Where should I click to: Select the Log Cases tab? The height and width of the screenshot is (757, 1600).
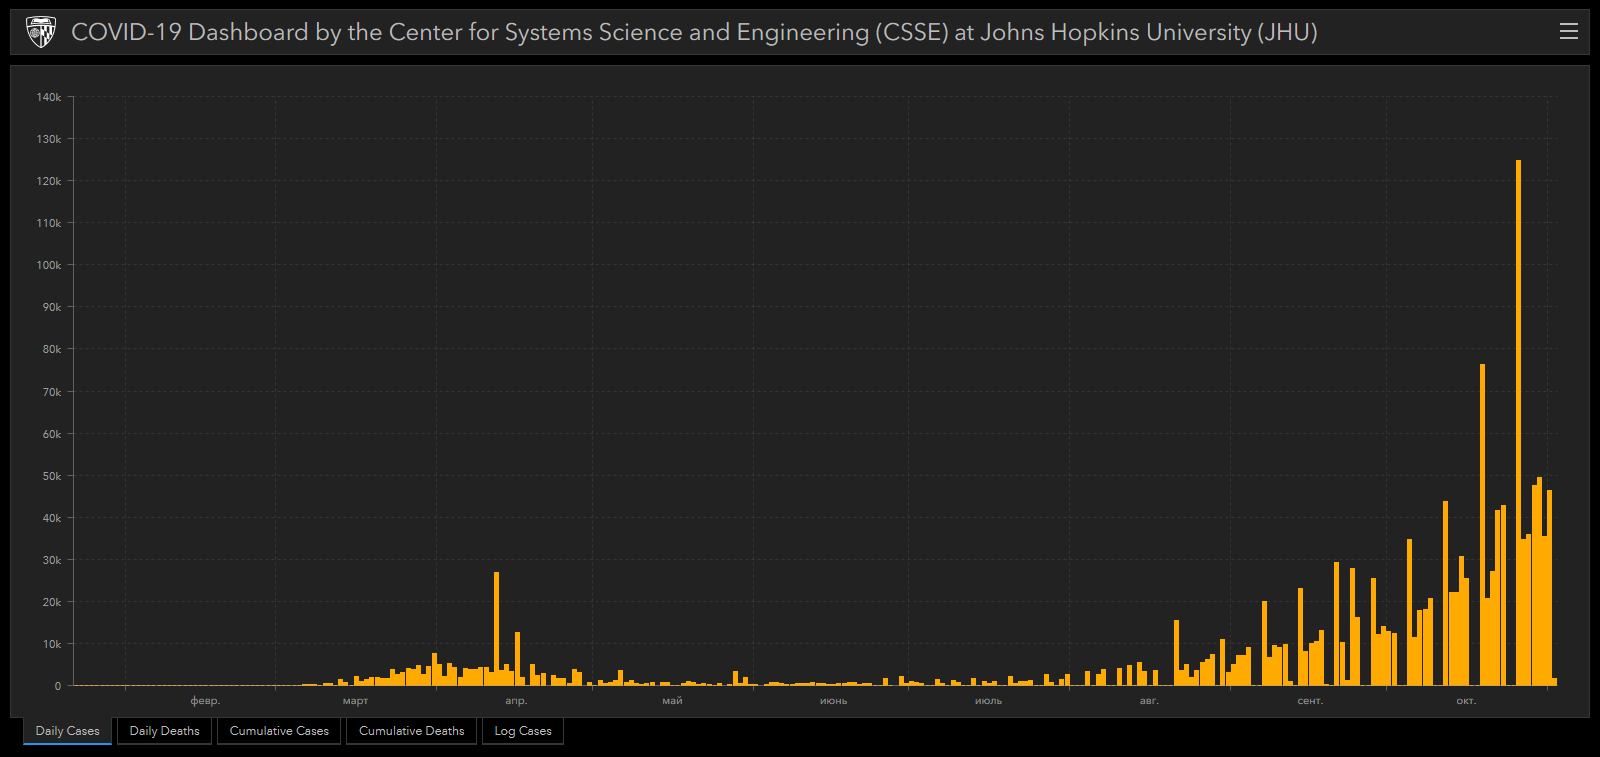[523, 731]
